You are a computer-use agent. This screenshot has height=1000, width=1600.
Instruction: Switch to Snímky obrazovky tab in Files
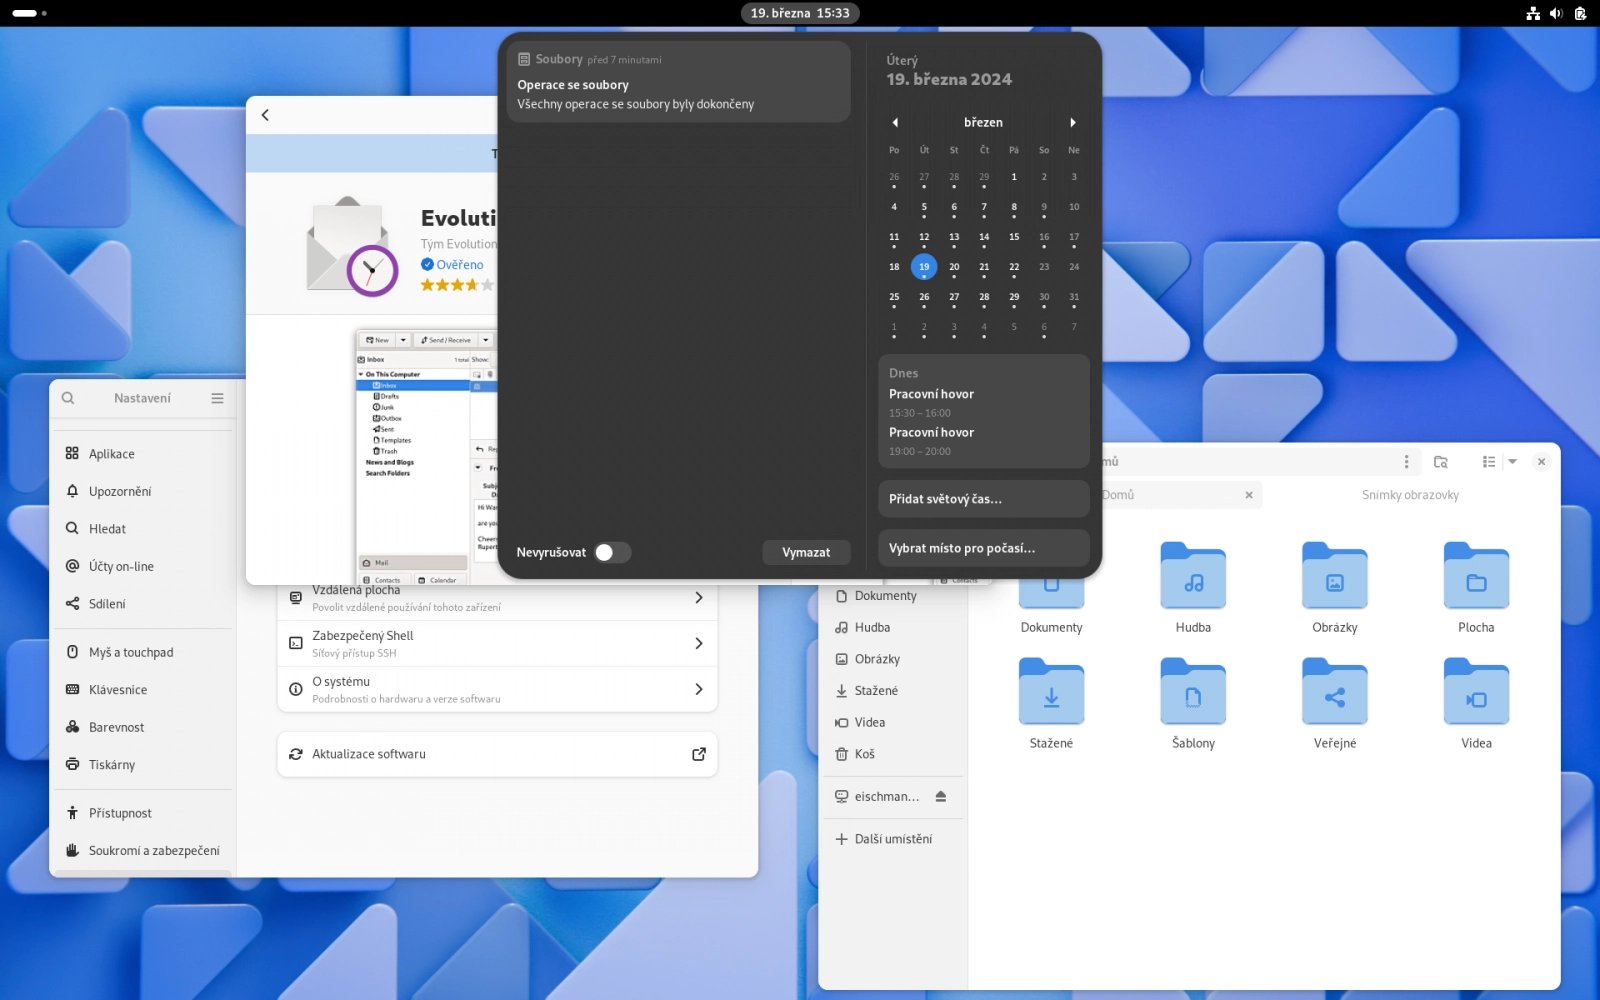click(1410, 495)
